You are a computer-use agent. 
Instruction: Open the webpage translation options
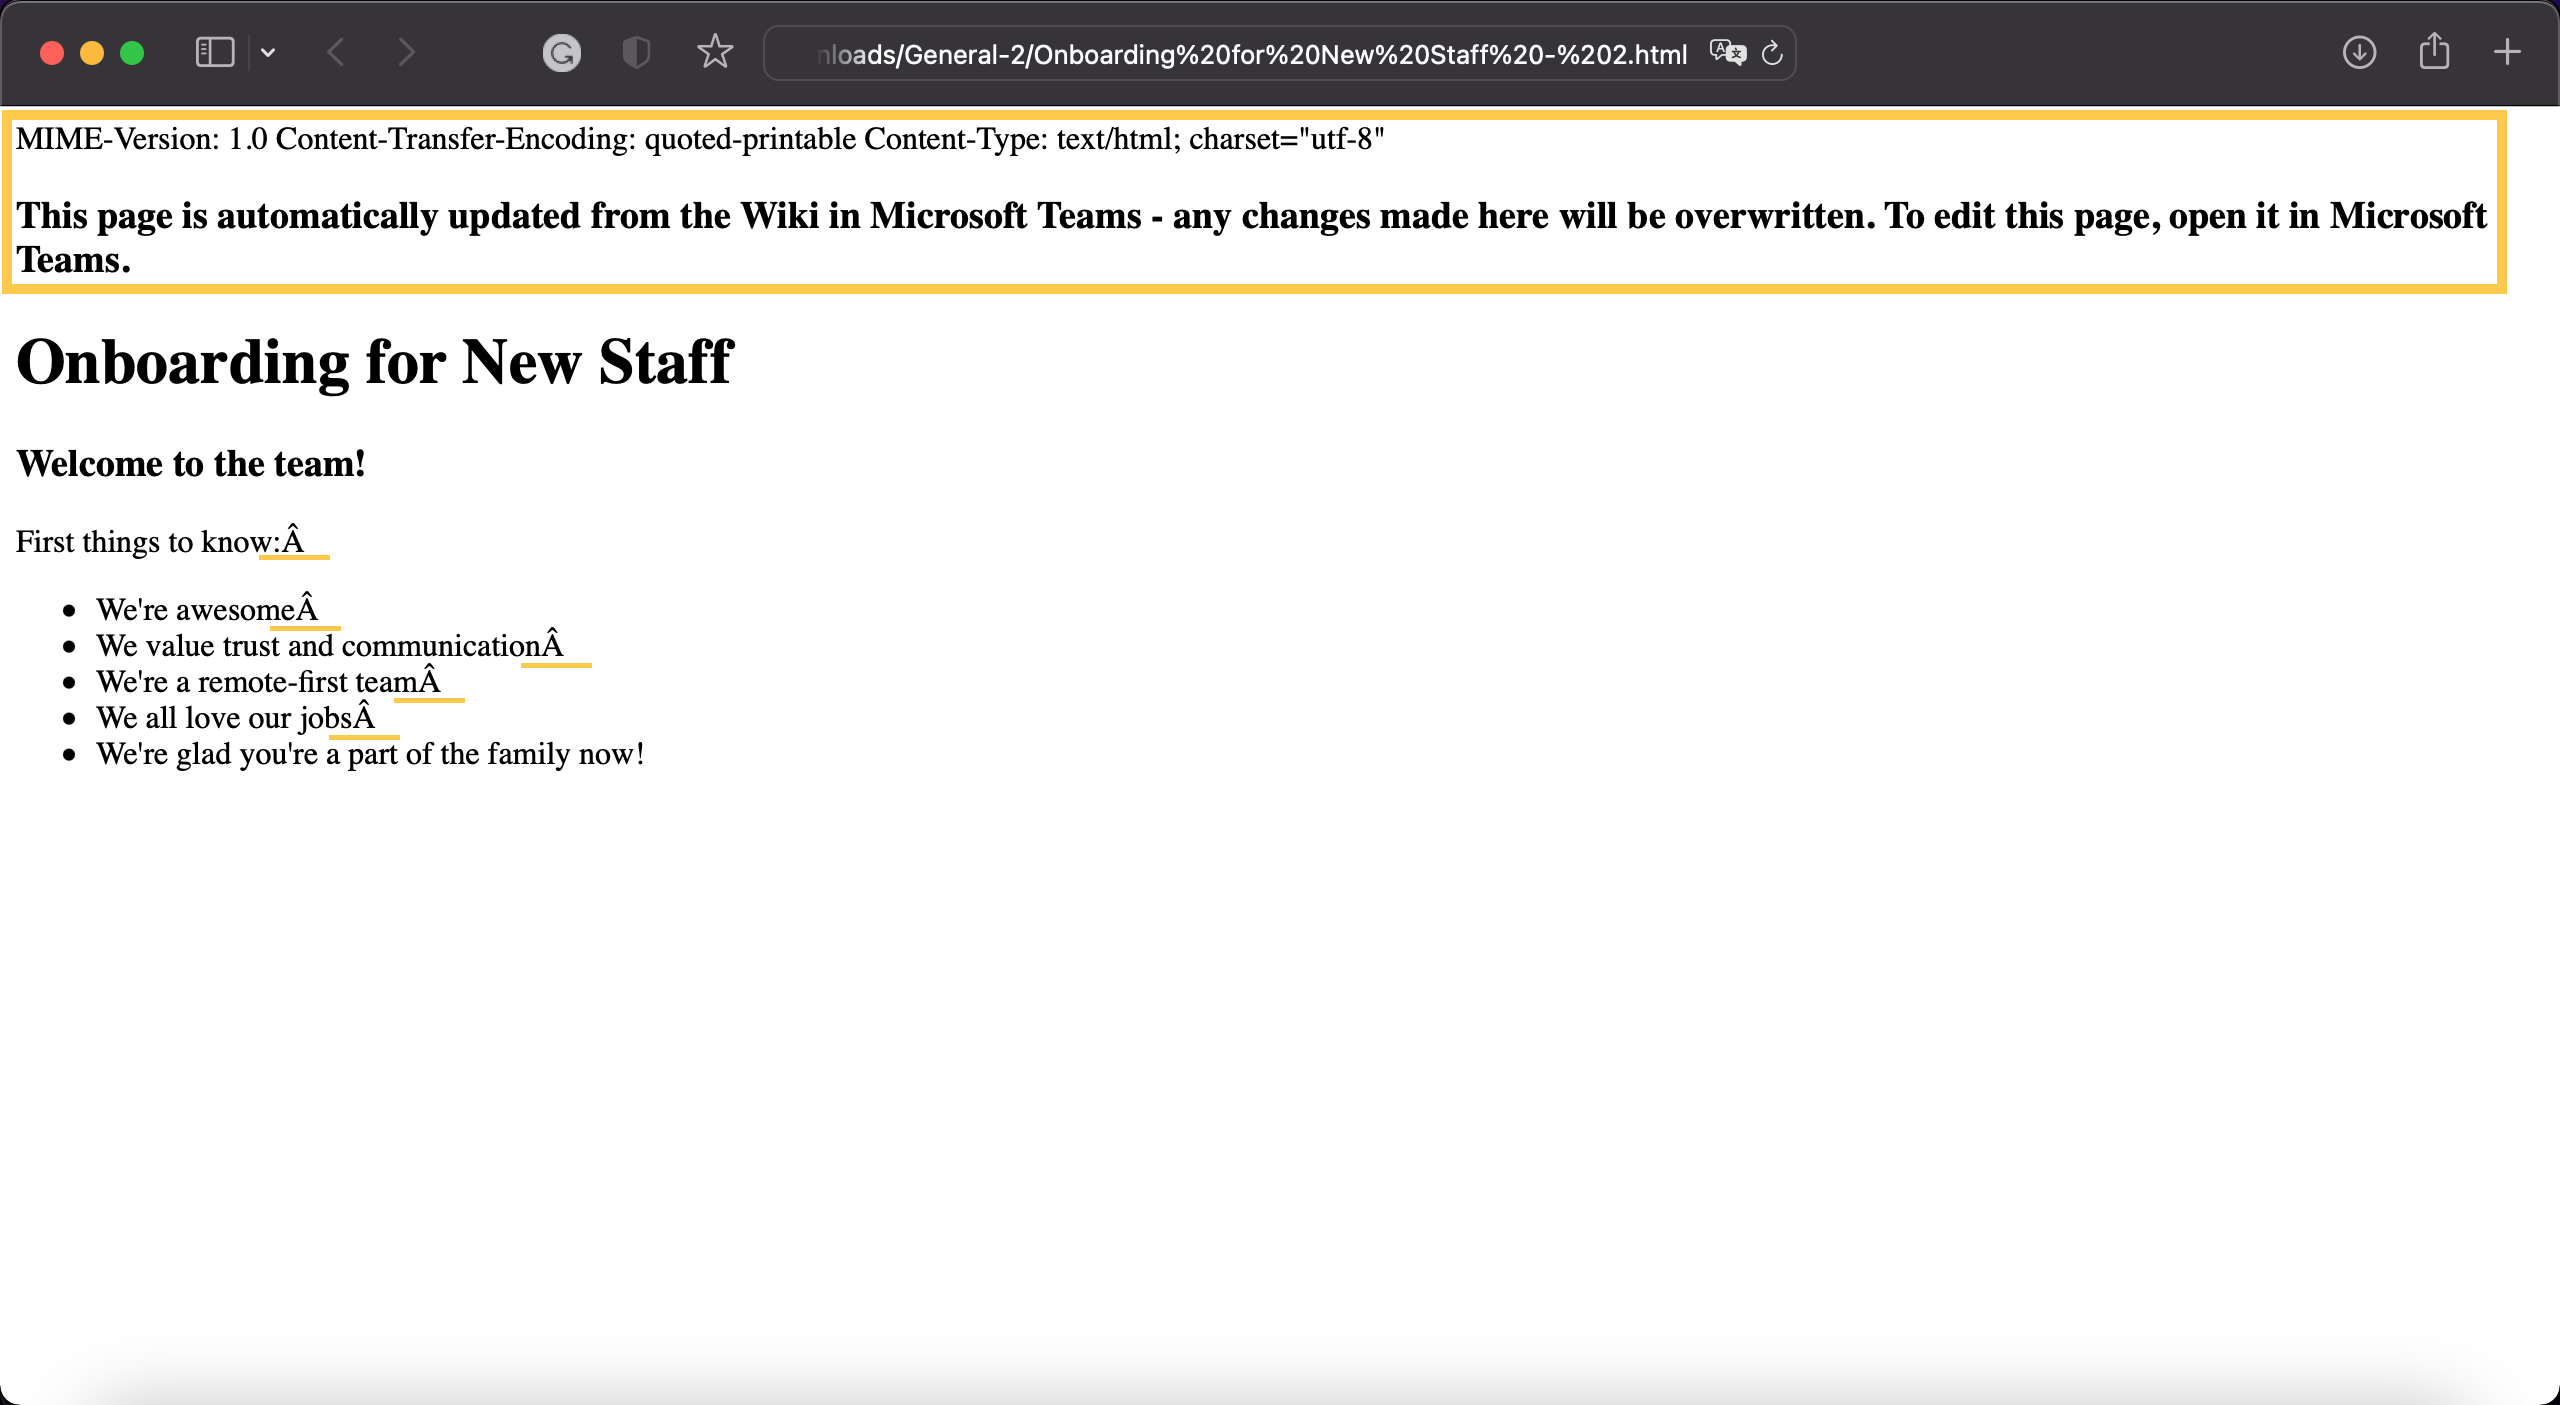(x=1727, y=53)
